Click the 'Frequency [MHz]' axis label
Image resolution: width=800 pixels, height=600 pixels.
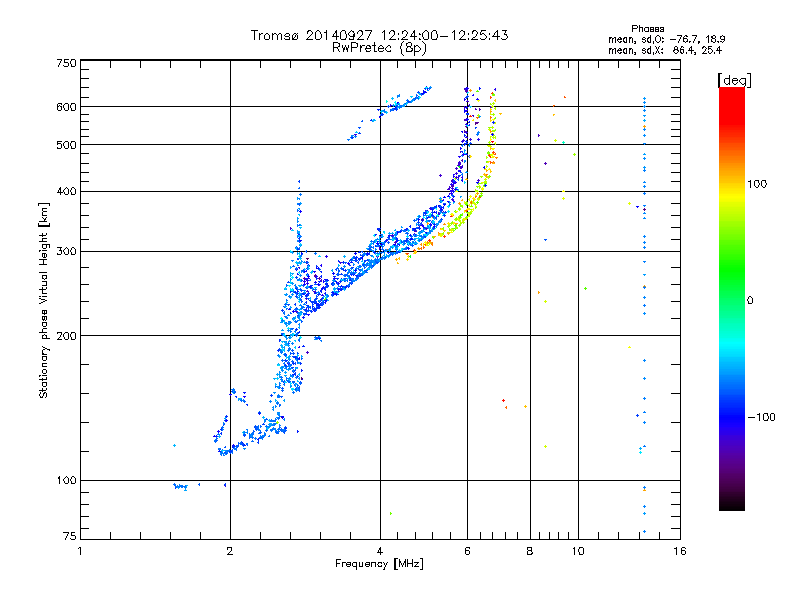(x=379, y=564)
